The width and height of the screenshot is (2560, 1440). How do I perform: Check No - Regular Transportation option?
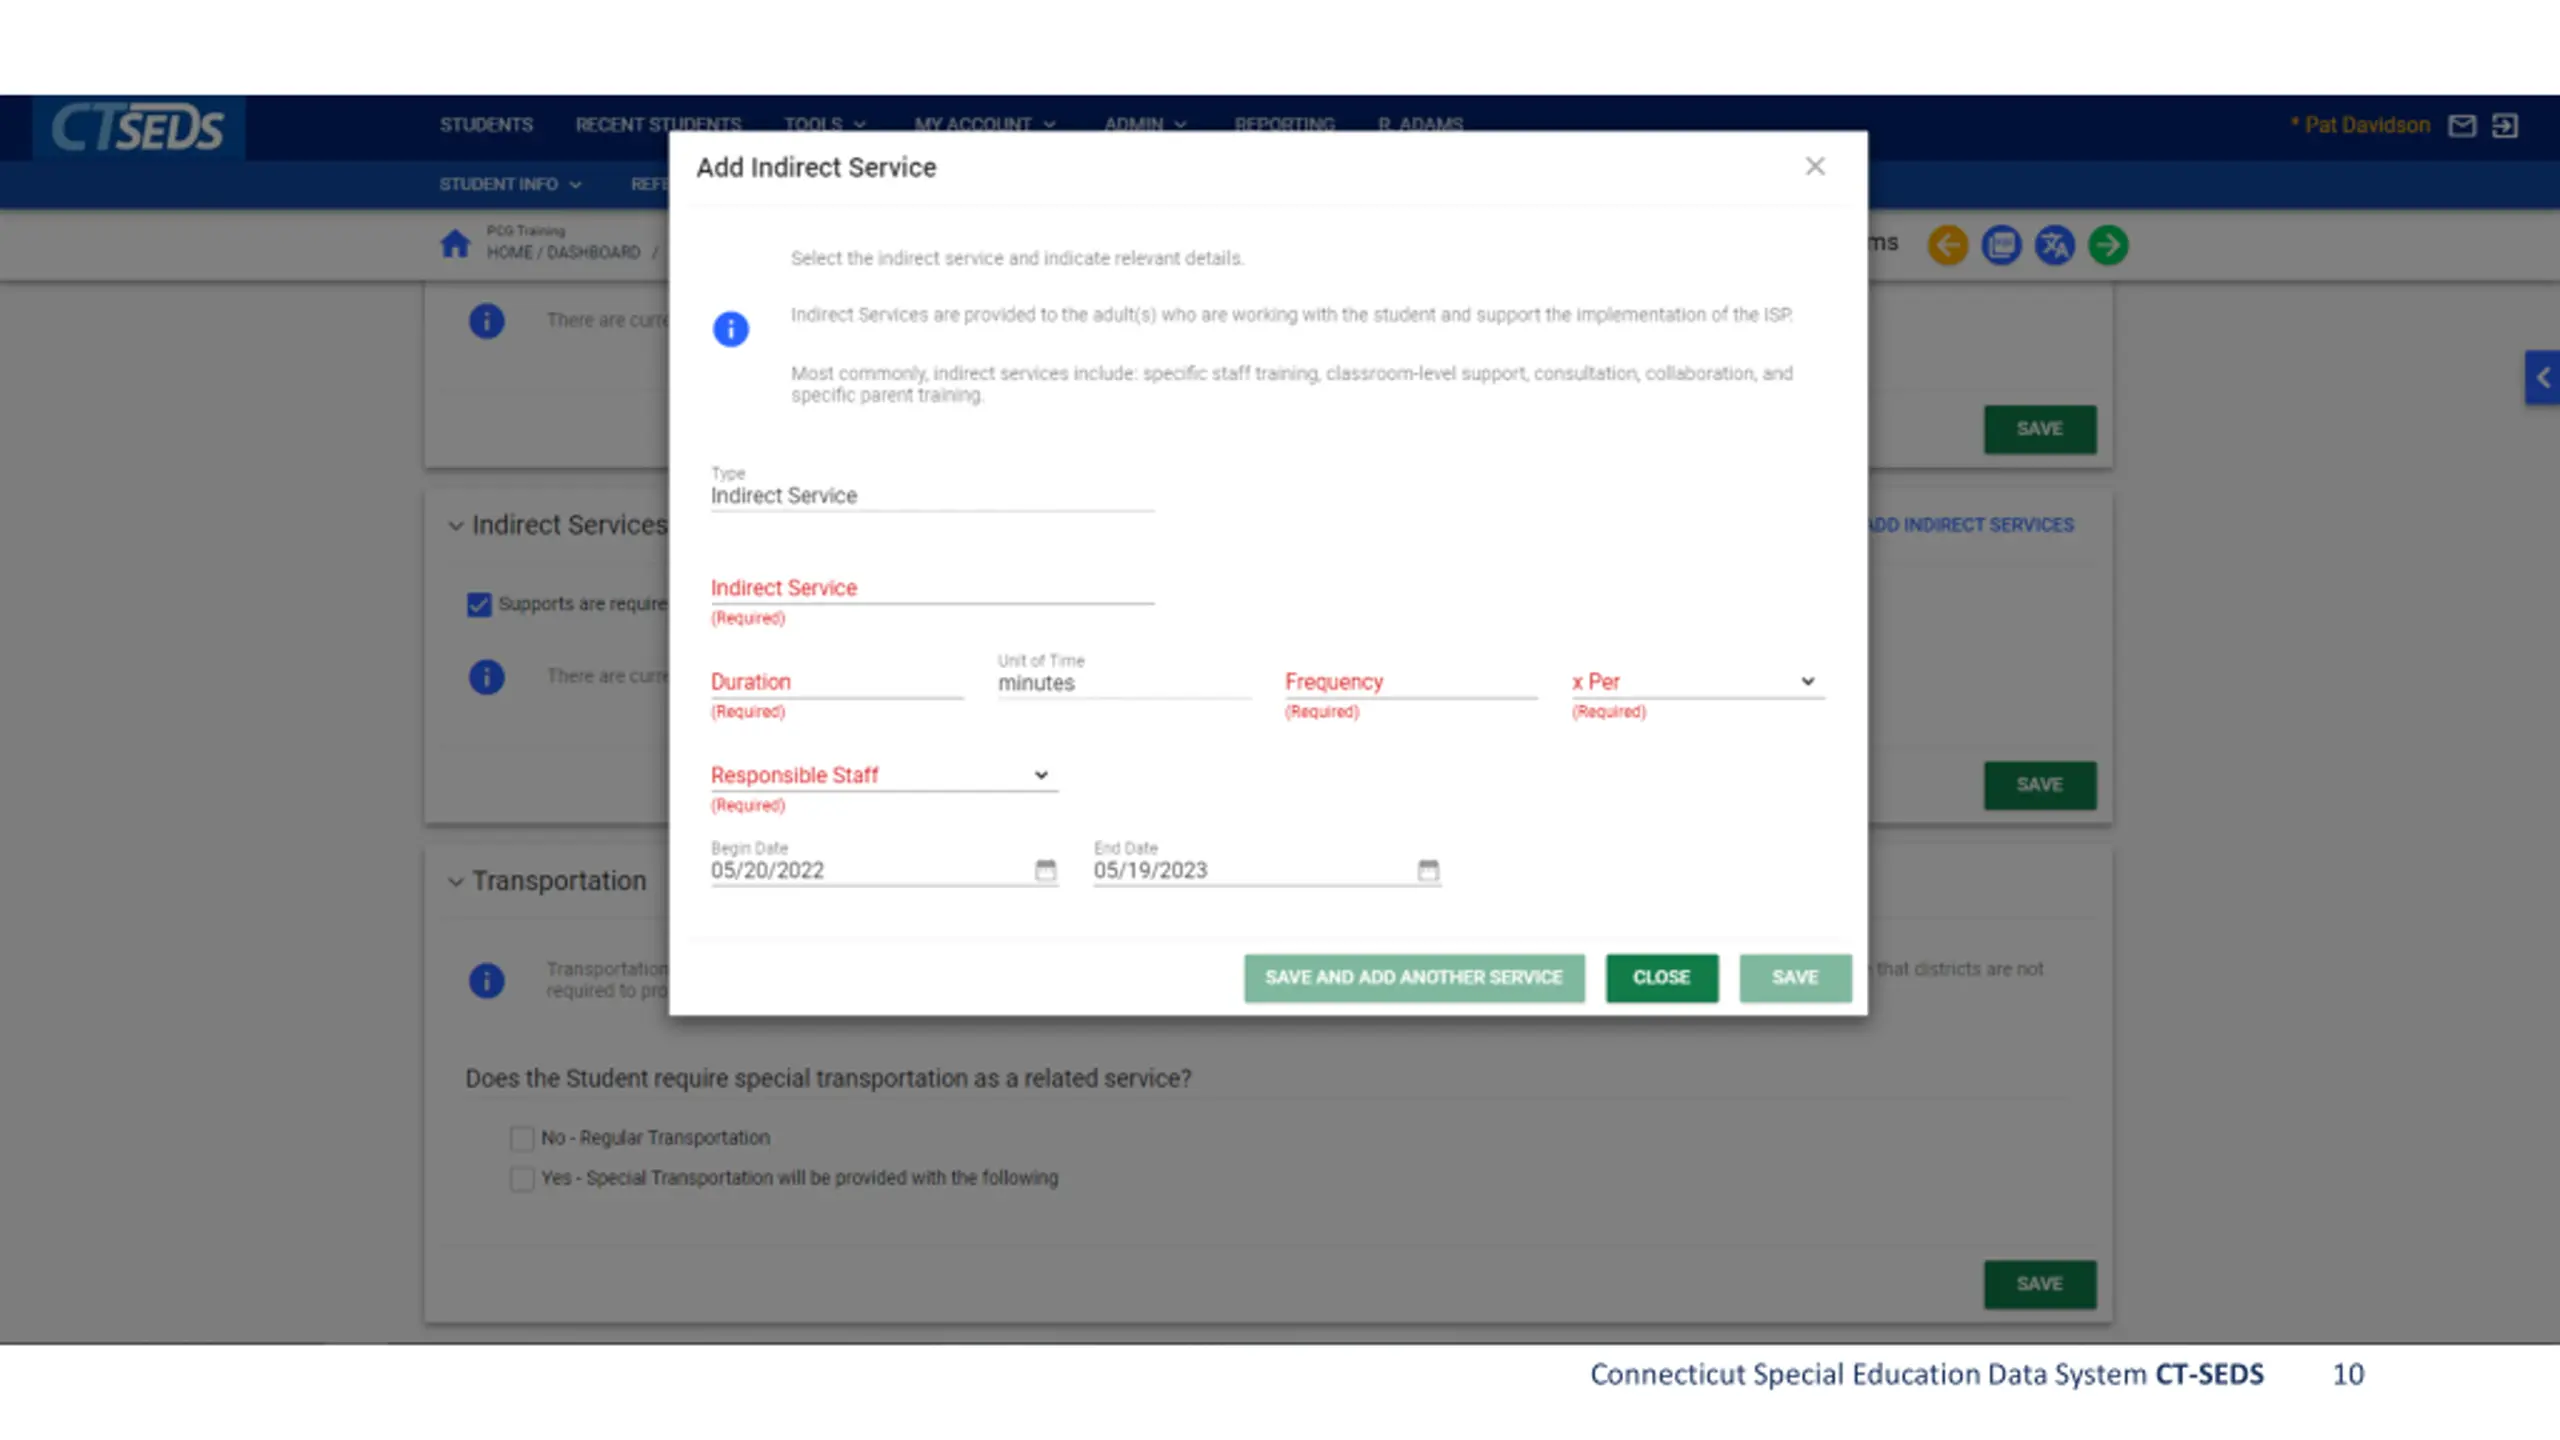pos(522,1138)
